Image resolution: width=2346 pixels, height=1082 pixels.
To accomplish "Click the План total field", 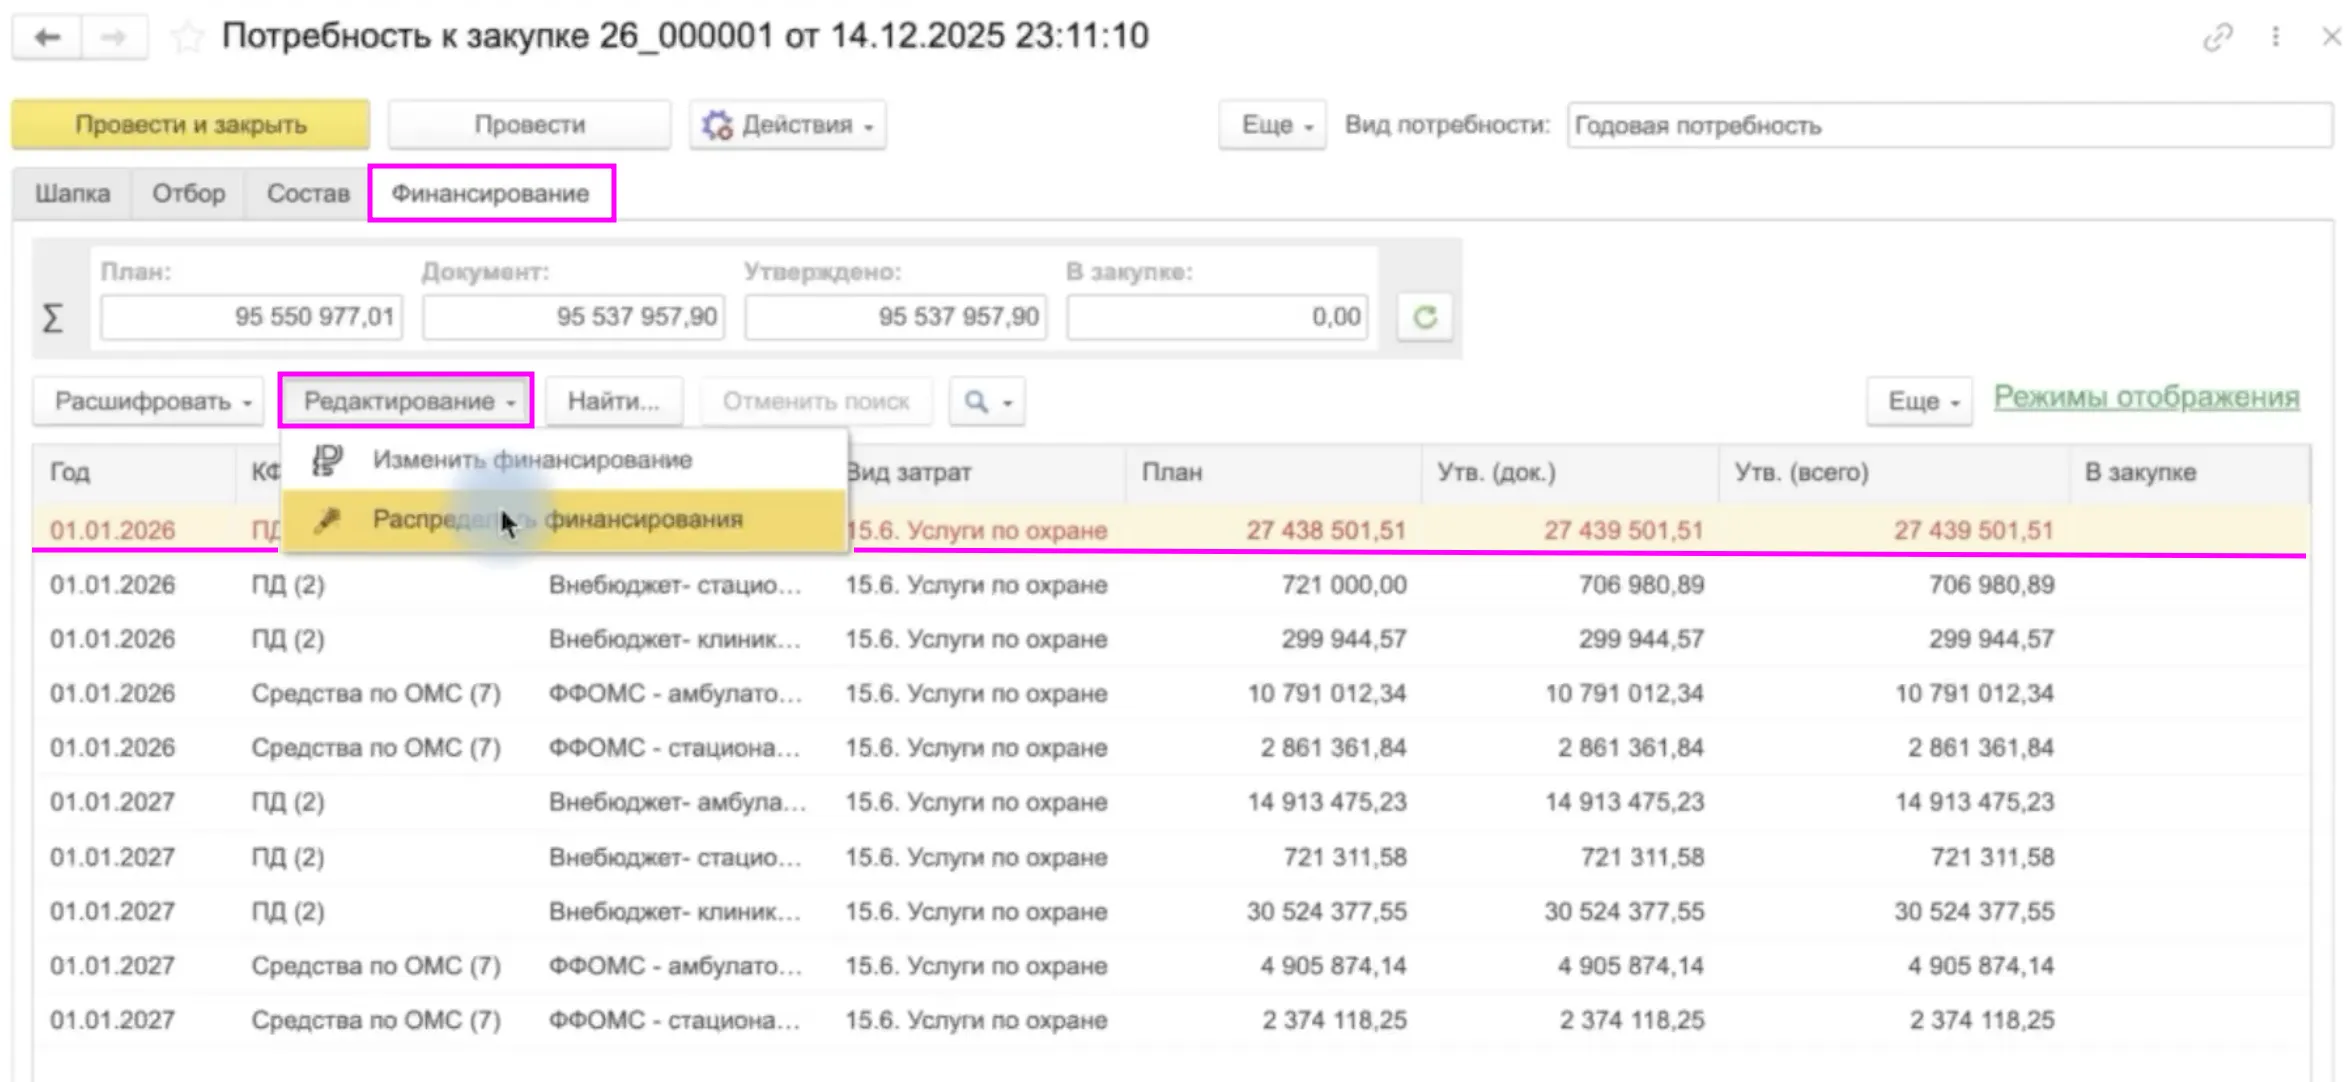I will 251,317.
